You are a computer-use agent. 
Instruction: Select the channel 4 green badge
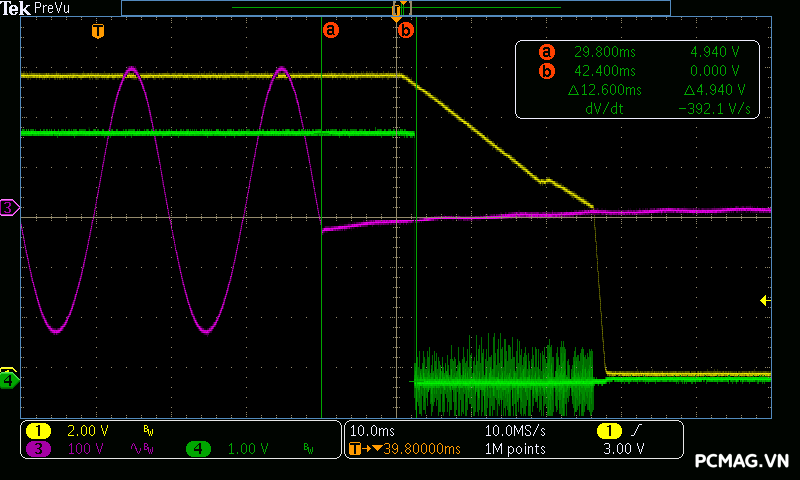pos(198,449)
